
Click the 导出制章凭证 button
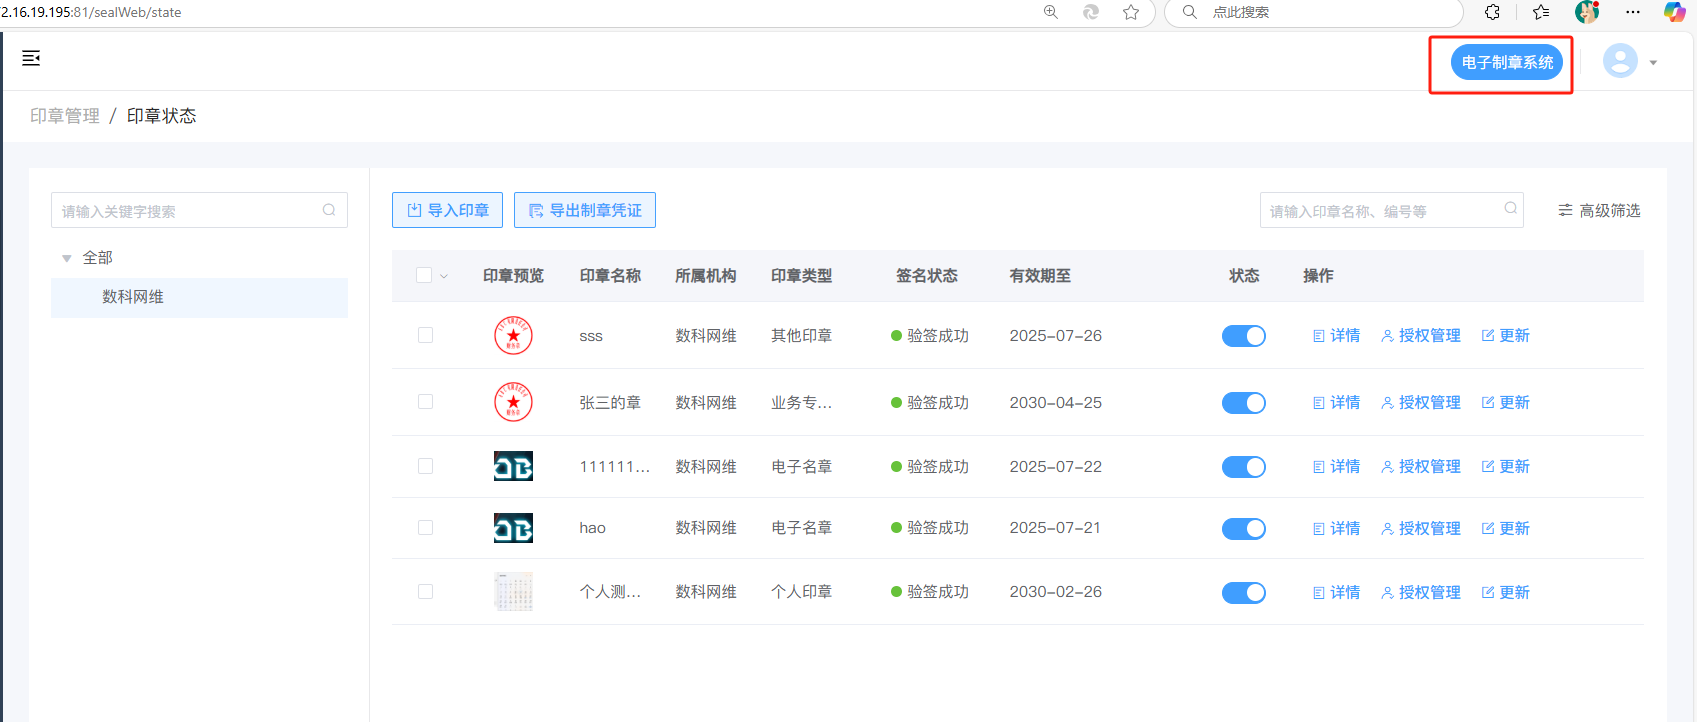[585, 210]
